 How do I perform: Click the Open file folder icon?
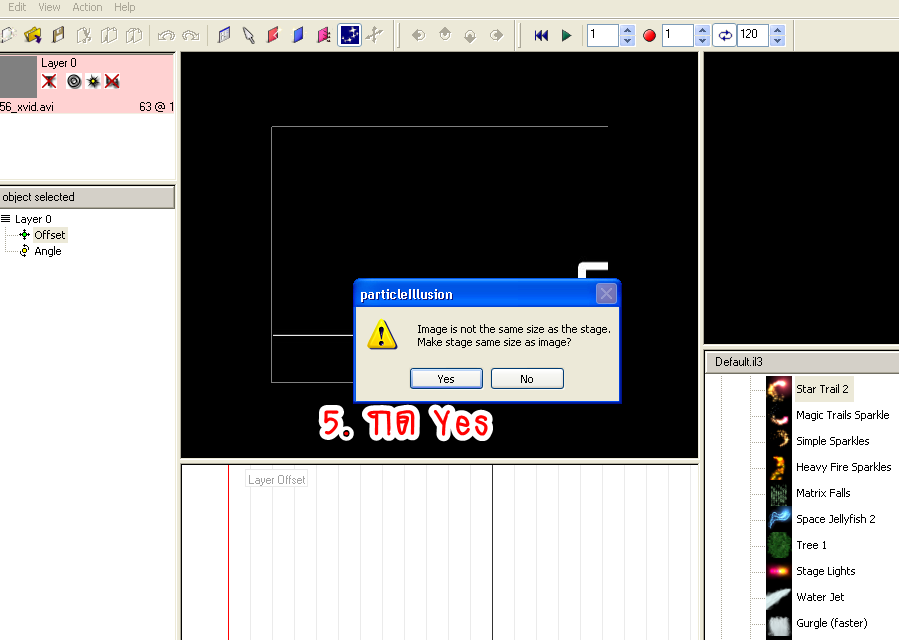(x=33, y=35)
